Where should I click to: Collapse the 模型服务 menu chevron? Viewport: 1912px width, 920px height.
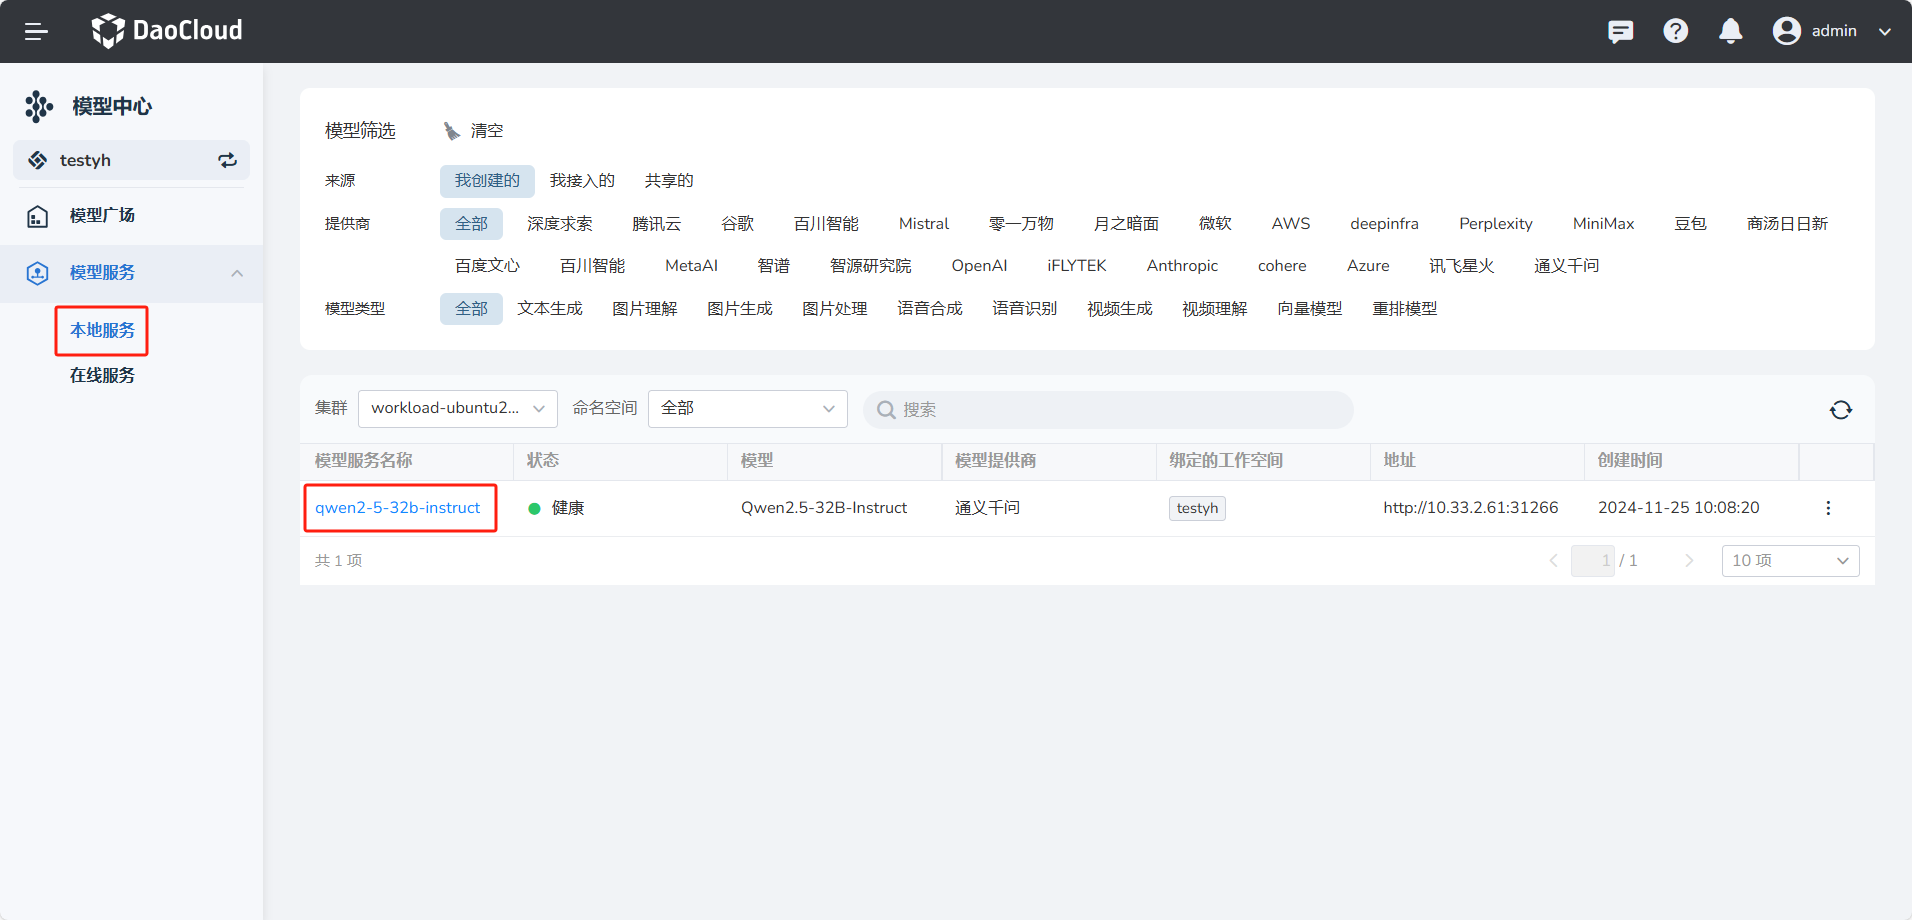click(237, 273)
